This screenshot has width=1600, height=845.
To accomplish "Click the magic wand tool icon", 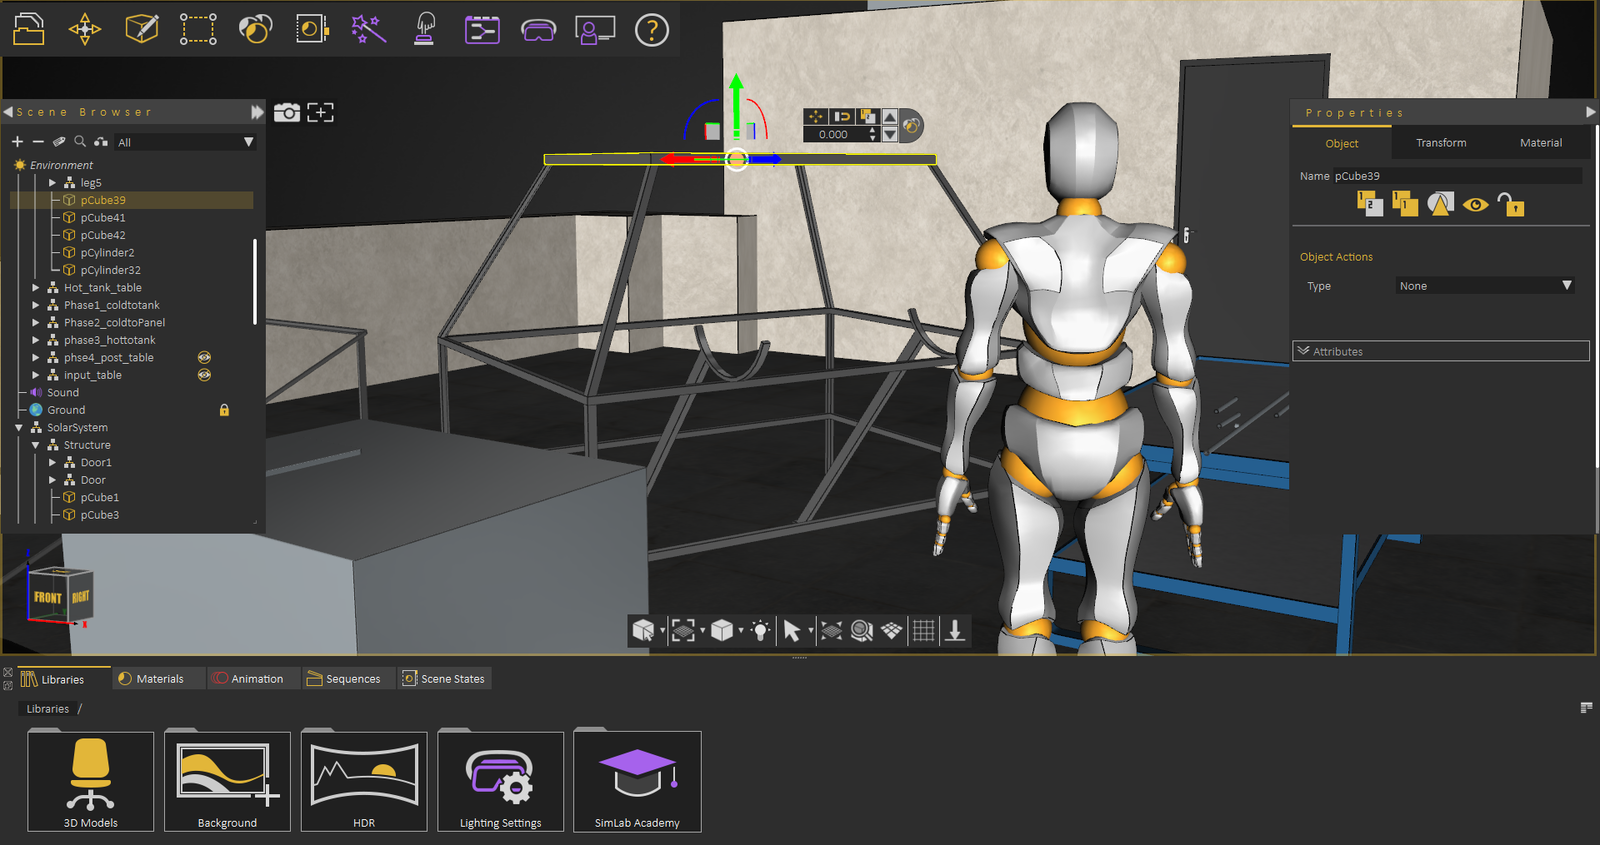I will 368,30.
